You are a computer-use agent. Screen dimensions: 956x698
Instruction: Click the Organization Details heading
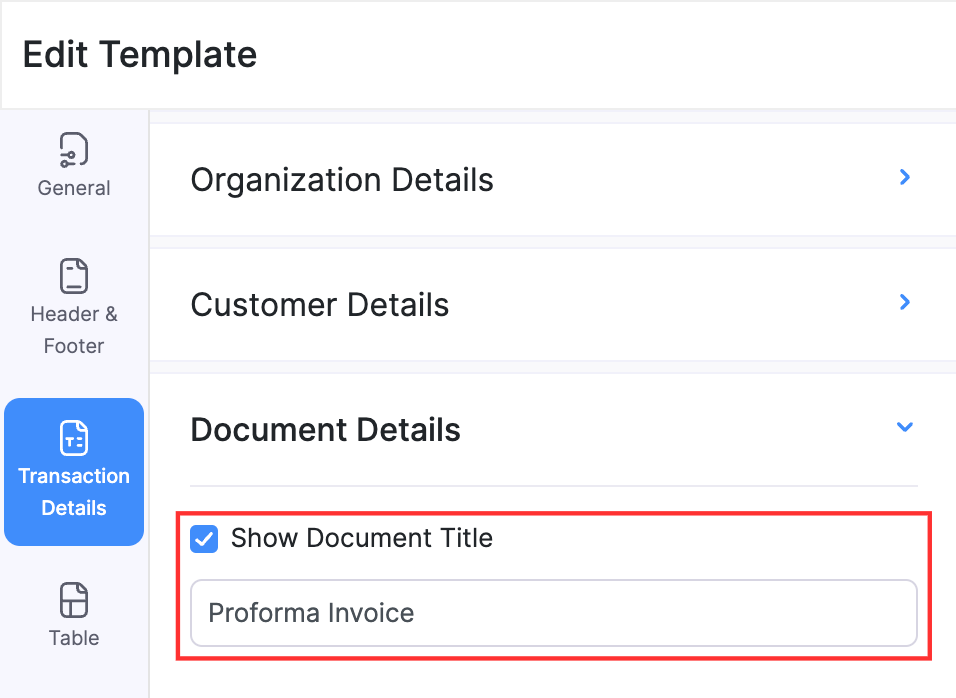point(342,180)
